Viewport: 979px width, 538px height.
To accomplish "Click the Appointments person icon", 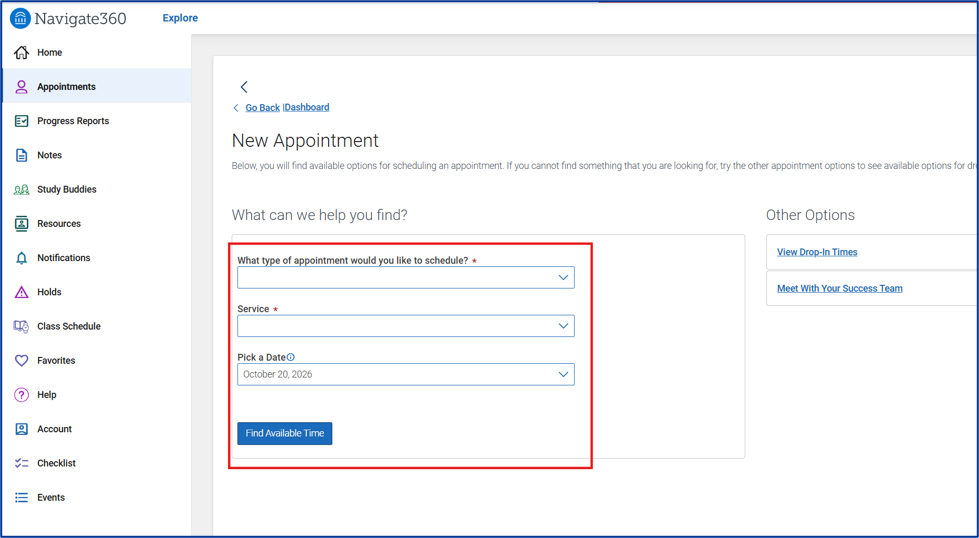I will pos(21,87).
